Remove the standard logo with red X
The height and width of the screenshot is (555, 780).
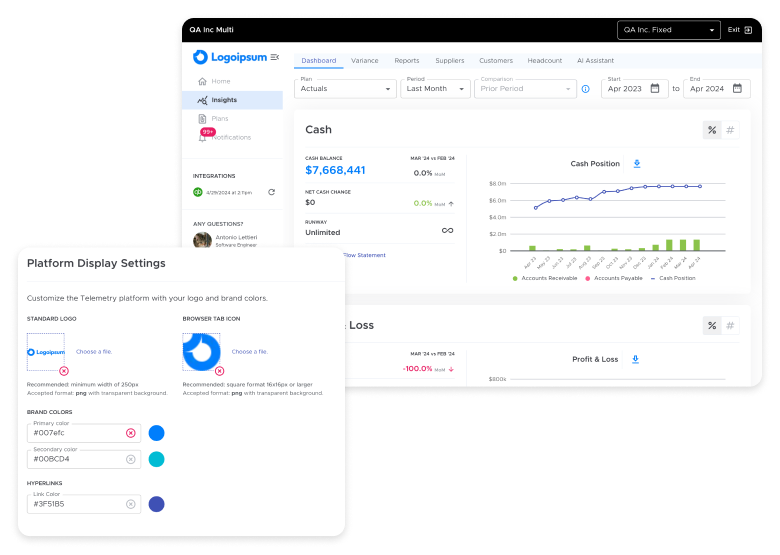coord(64,371)
